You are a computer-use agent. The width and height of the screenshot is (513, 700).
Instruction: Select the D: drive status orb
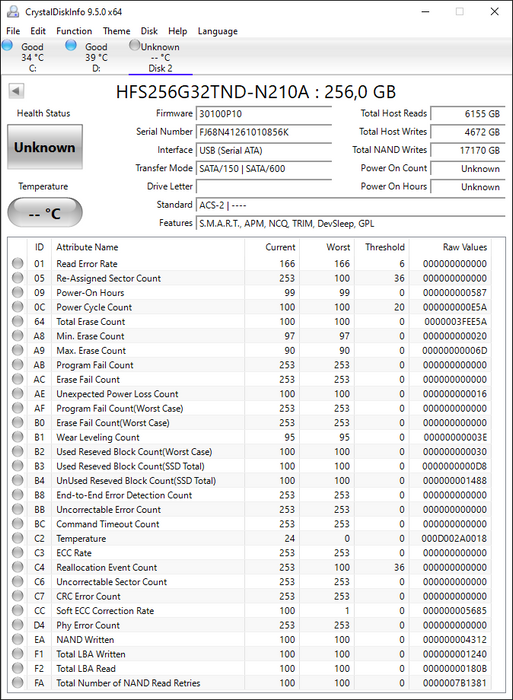pos(71,45)
